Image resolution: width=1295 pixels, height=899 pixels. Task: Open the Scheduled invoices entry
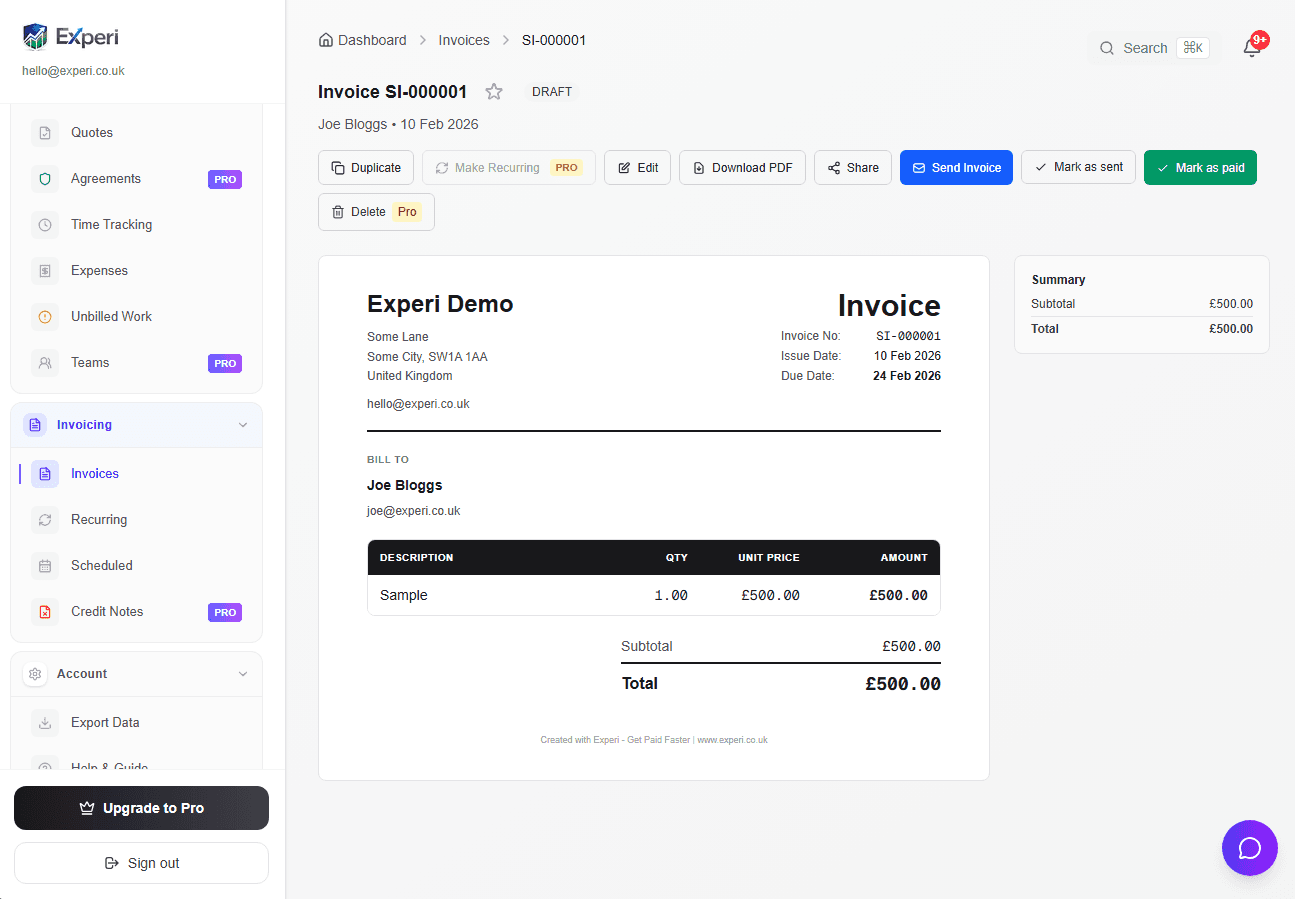pos(102,565)
